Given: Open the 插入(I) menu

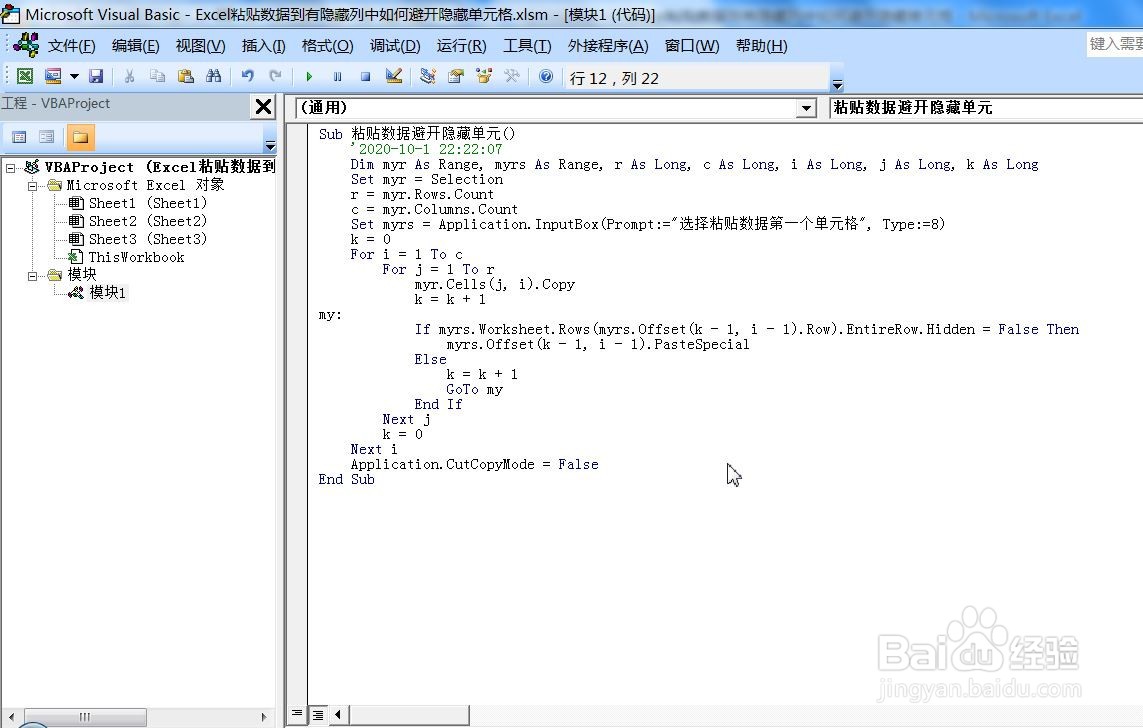Looking at the screenshot, I should (x=263, y=46).
